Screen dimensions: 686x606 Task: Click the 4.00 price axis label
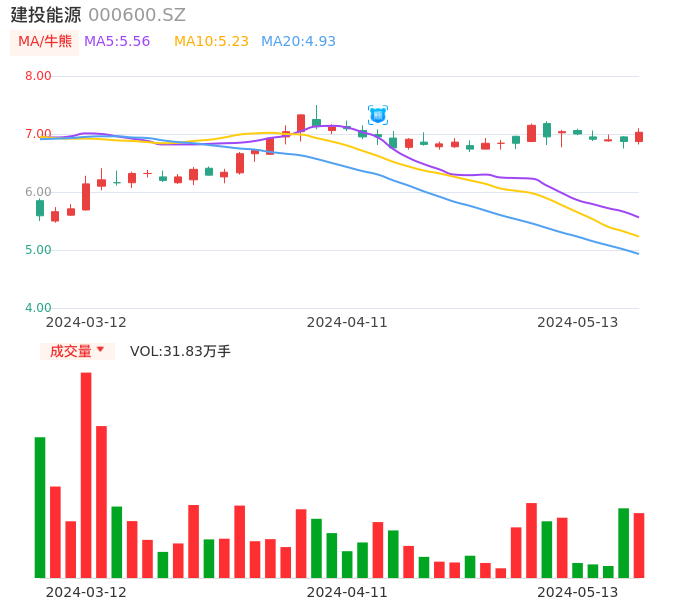tap(38, 308)
